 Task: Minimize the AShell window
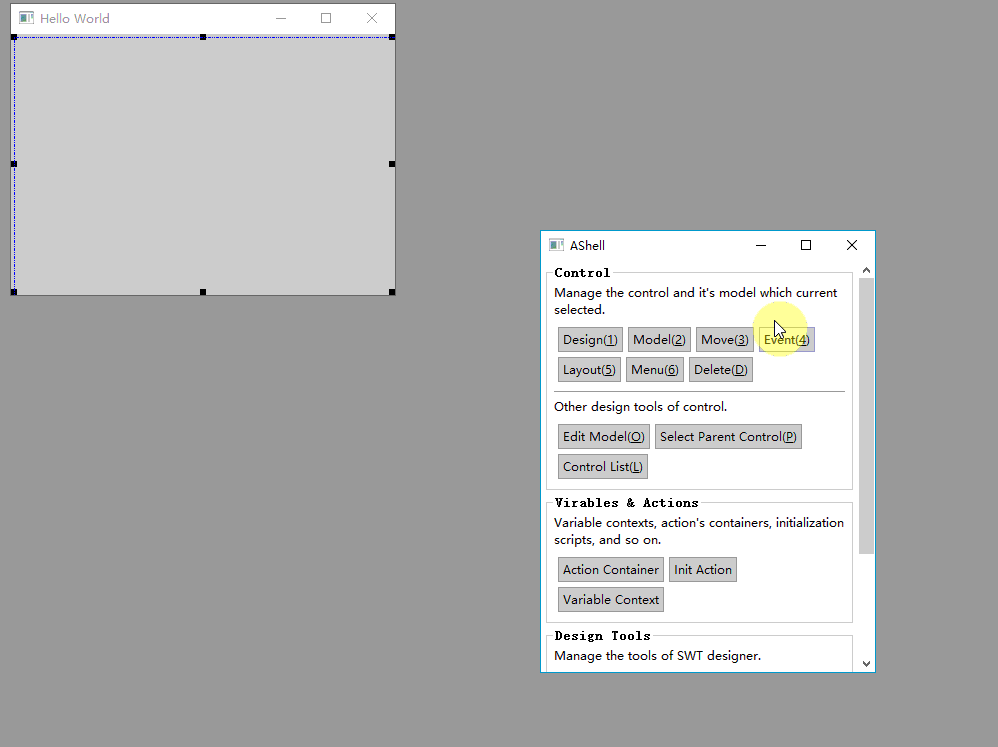[761, 245]
